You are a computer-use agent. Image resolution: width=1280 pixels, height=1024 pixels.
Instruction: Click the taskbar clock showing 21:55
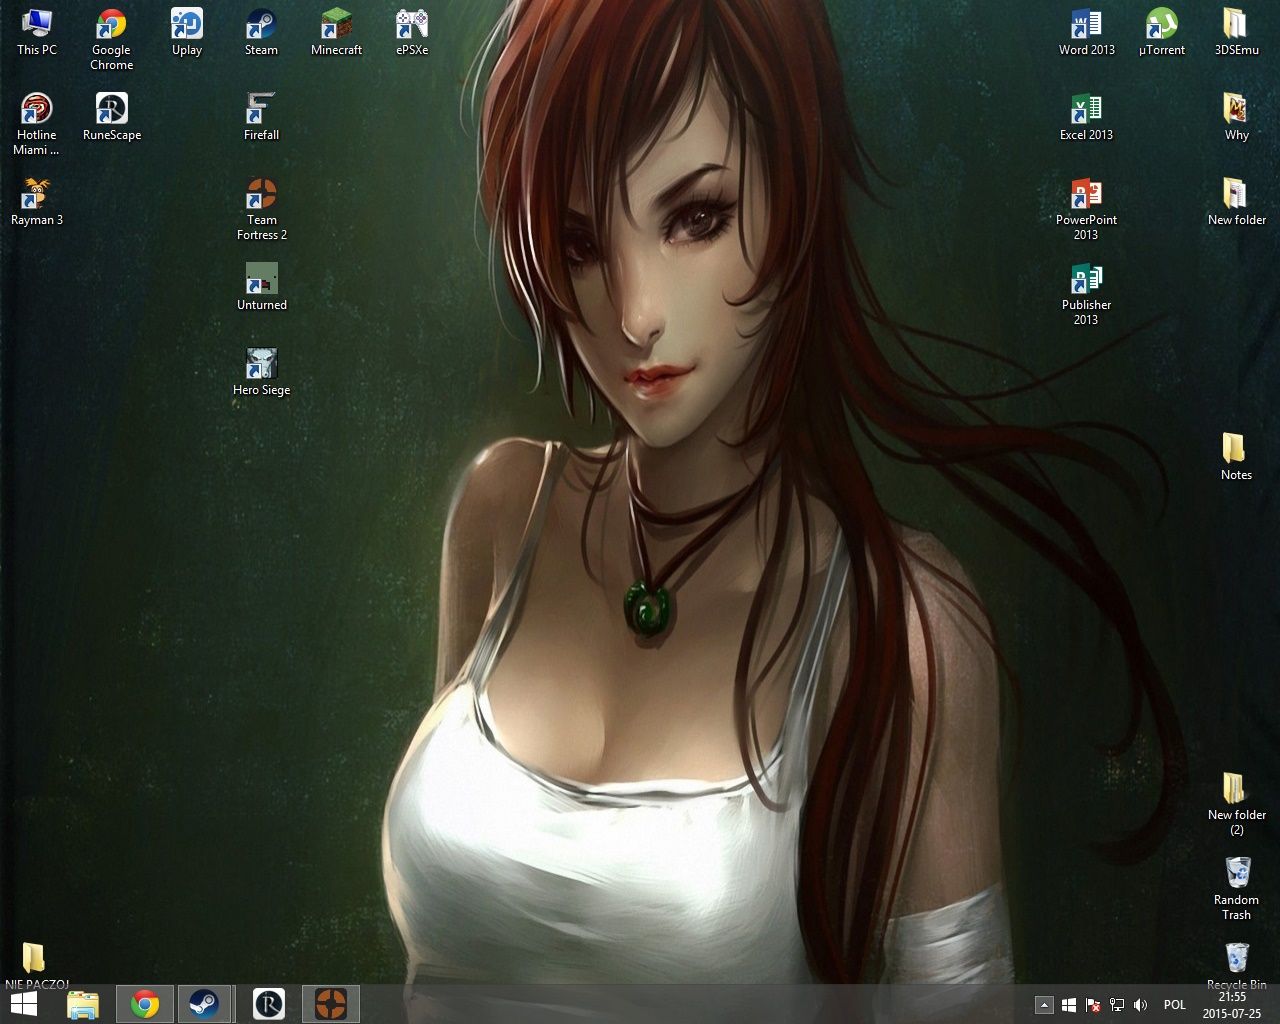[1231, 1004]
